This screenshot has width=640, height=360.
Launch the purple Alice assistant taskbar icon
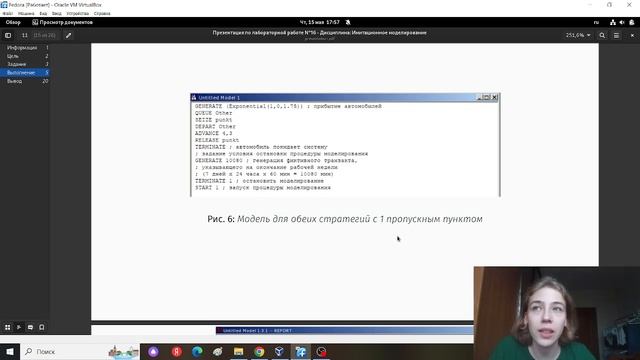[x=153, y=351]
